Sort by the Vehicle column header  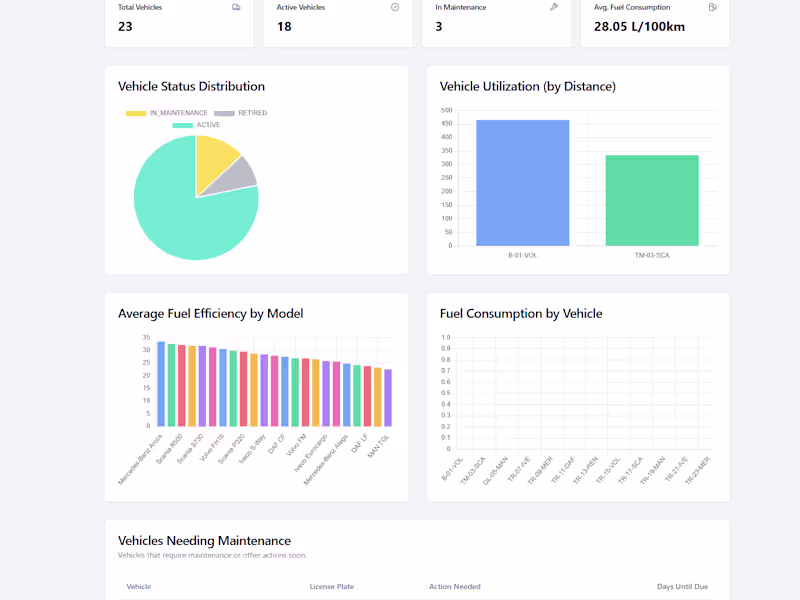[139, 587]
